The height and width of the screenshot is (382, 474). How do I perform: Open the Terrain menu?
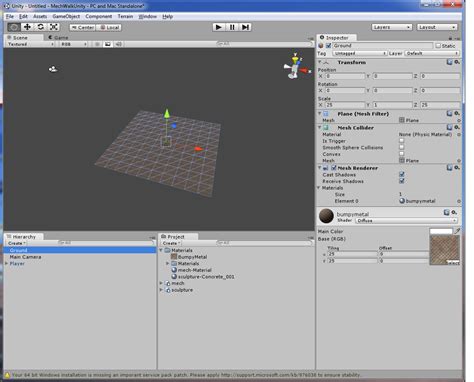125,16
